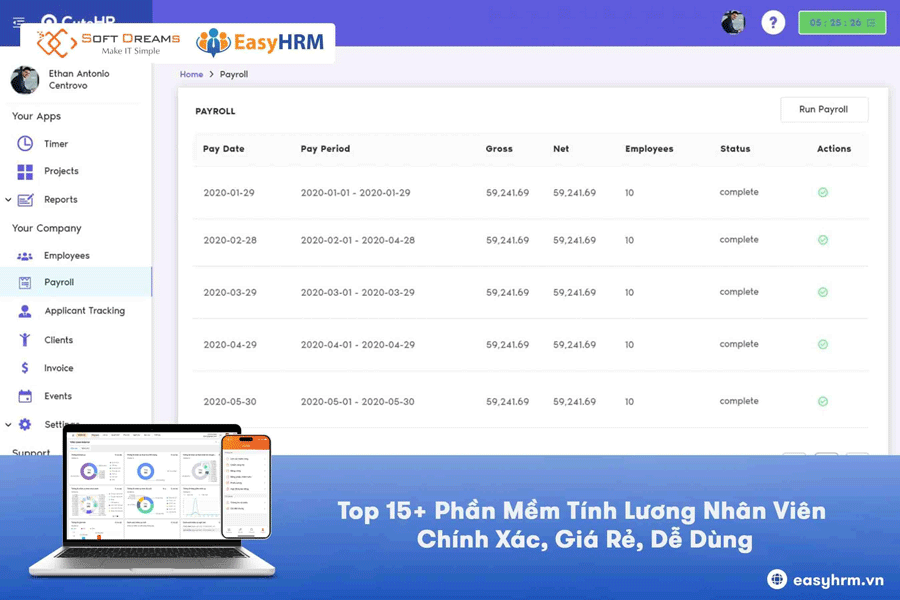Image resolution: width=900 pixels, height=600 pixels.
Task: Open the Projects grid icon
Action: click(23, 171)
